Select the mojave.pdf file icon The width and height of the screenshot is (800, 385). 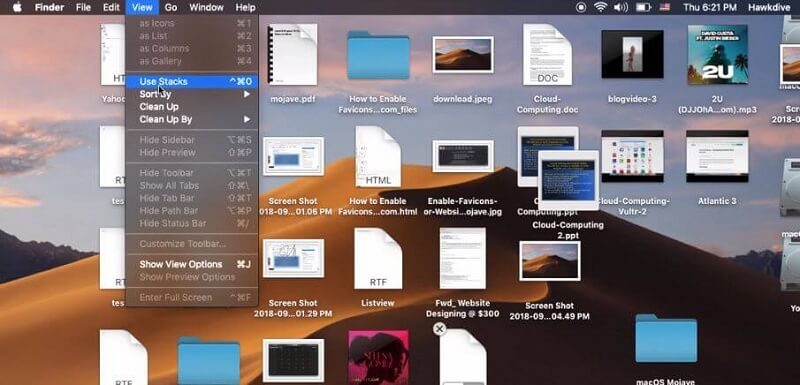(292, 55)
